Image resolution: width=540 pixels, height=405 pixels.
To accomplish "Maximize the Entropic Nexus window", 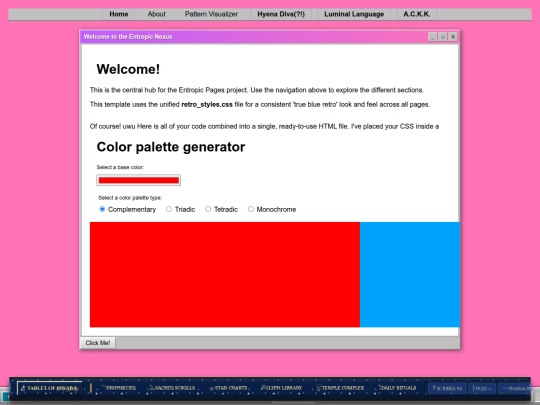I will click(443, 37).
